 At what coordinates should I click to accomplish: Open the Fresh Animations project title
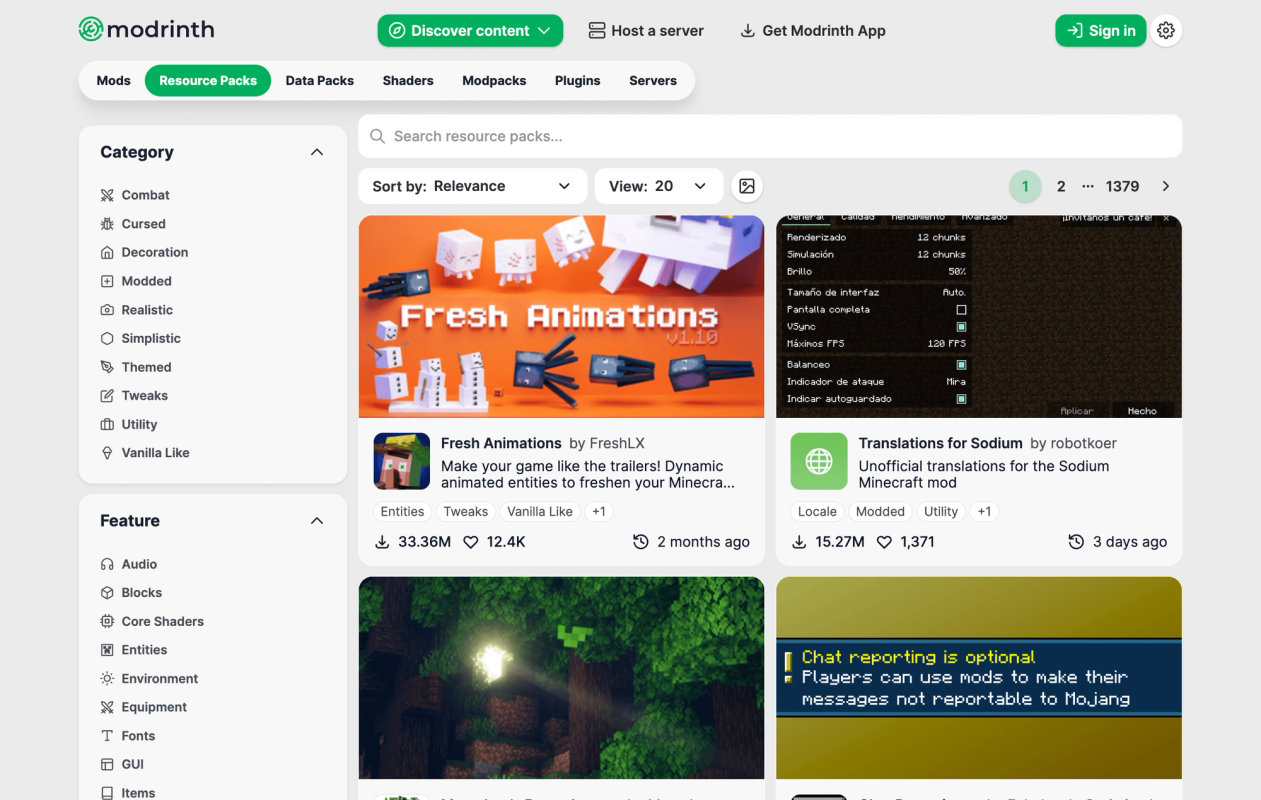click(501, 443)
